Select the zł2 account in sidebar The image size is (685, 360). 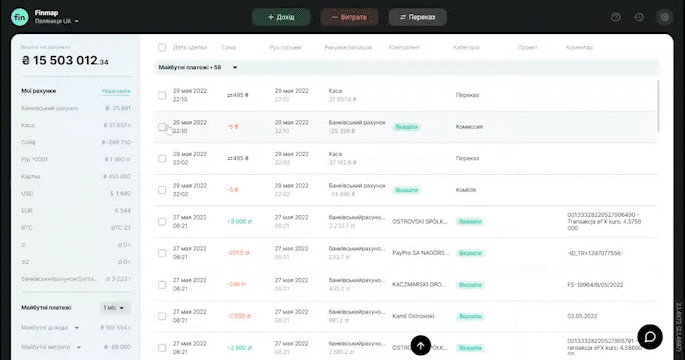point(76,262)
